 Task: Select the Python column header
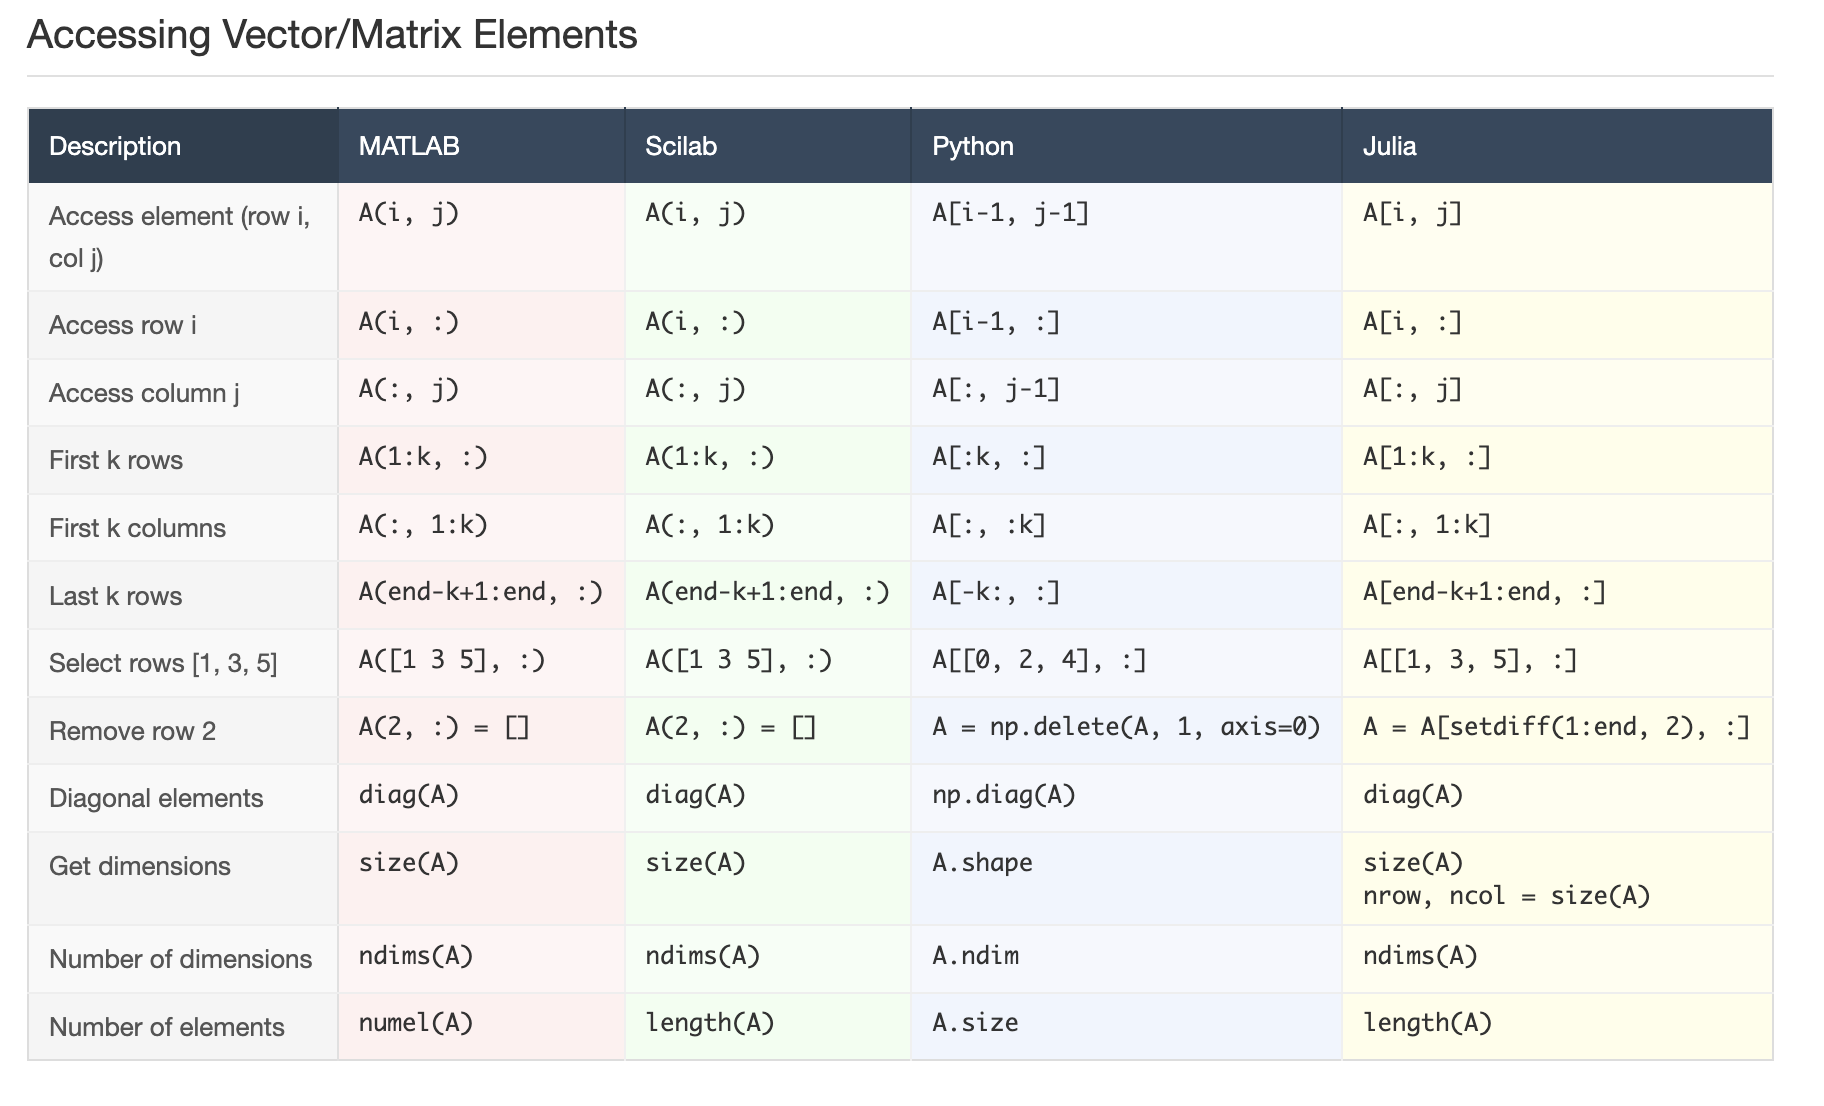(x=973, y=146)
